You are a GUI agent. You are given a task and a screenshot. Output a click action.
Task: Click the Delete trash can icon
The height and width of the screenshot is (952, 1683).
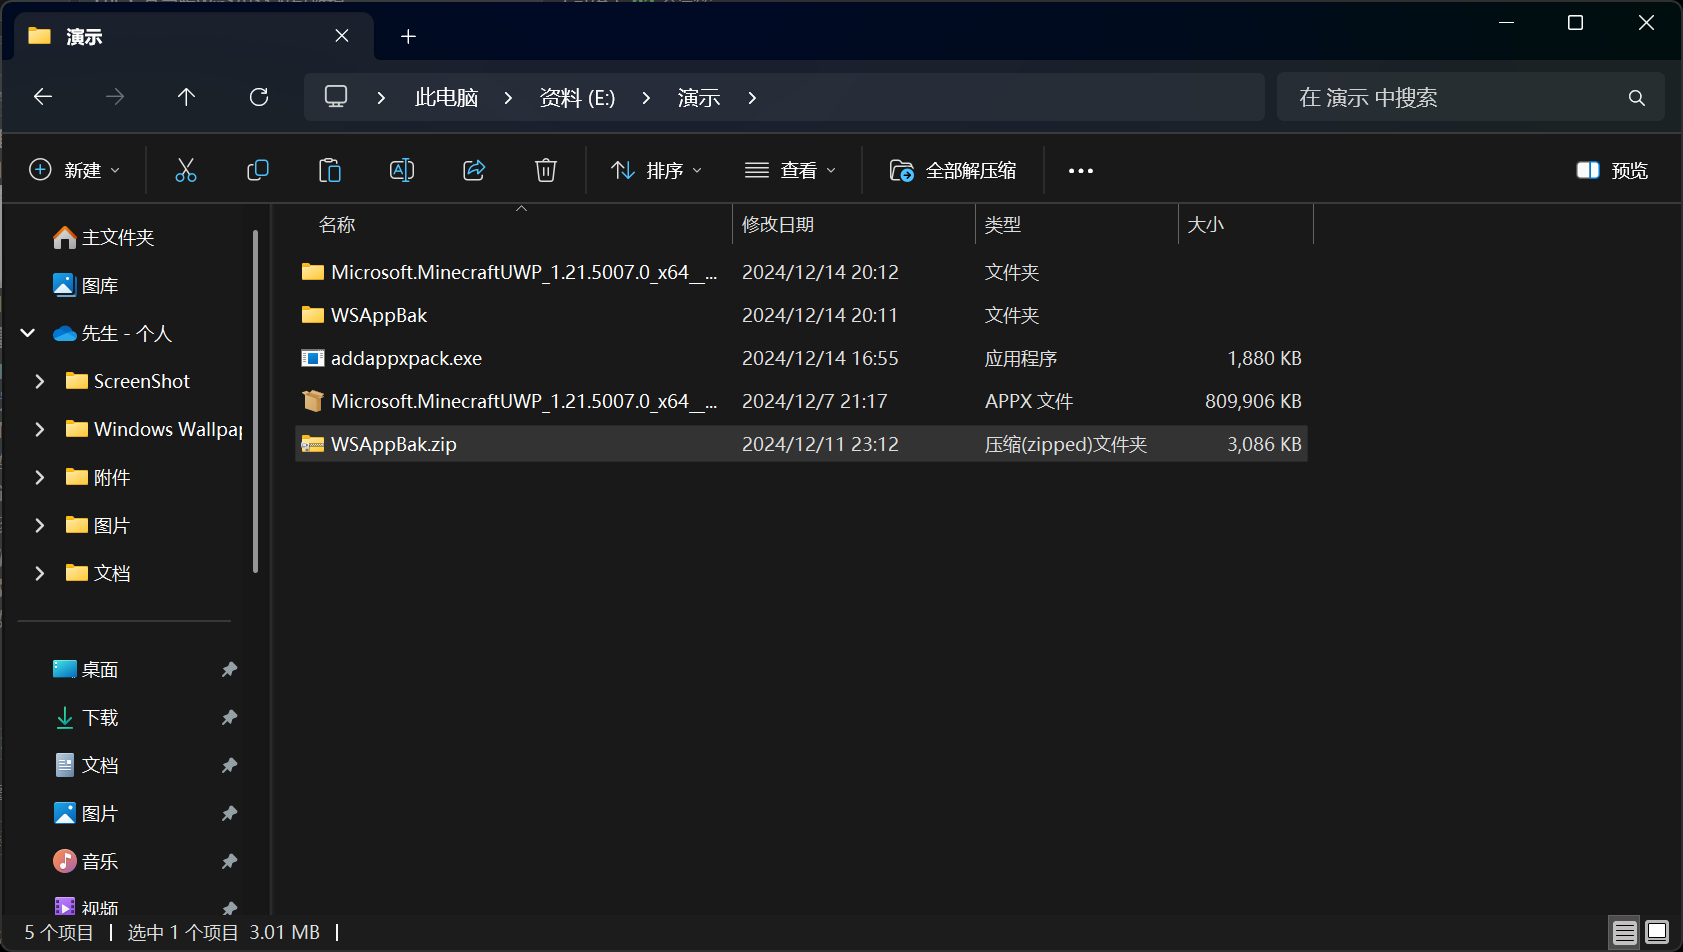coord(546,170)
